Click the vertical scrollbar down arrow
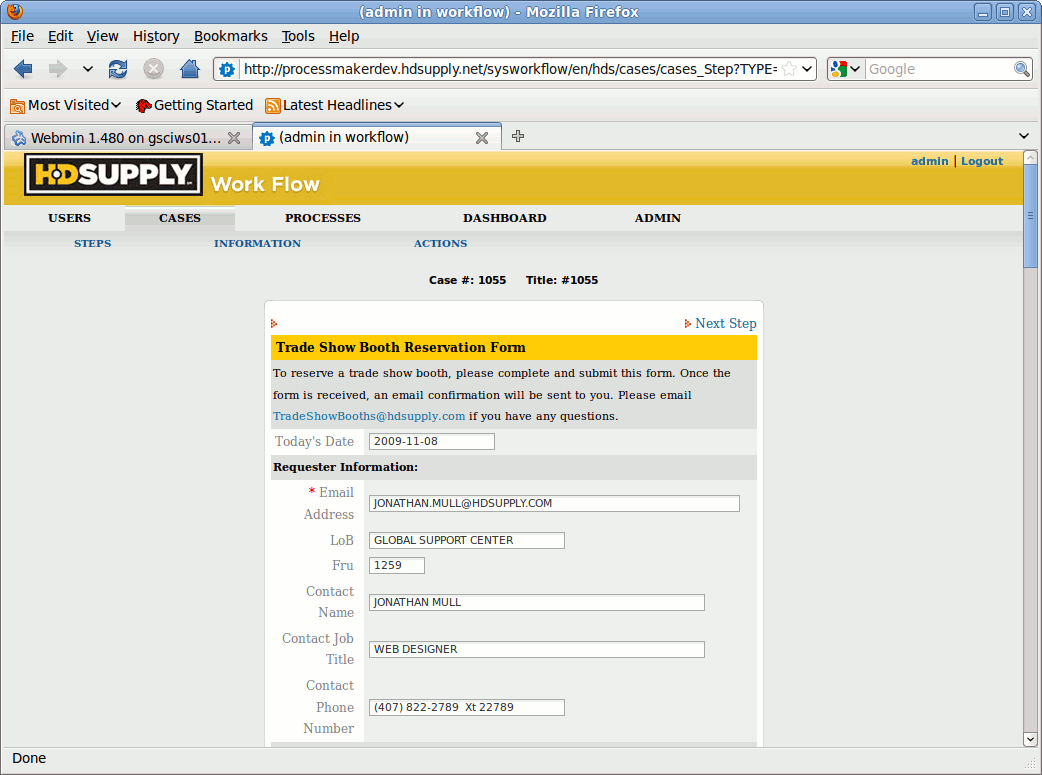The width and height of the screenshot is (1042, 775). point(1031,738)
